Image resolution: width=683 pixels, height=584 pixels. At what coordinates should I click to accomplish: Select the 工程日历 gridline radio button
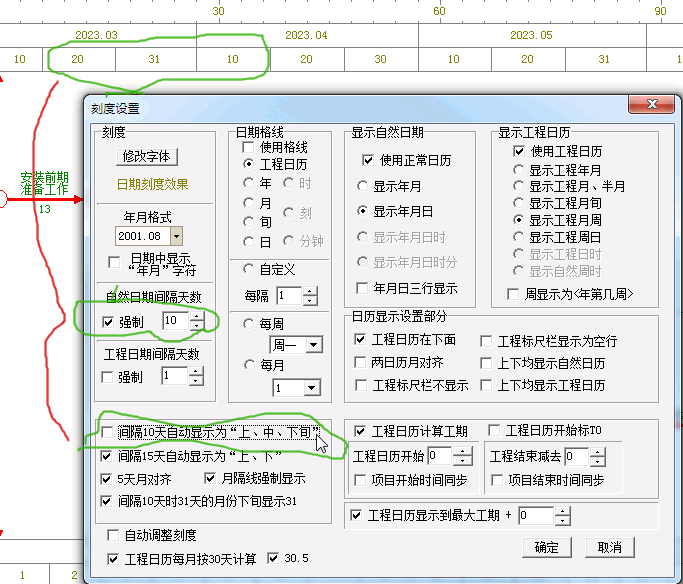click(248, 164)
